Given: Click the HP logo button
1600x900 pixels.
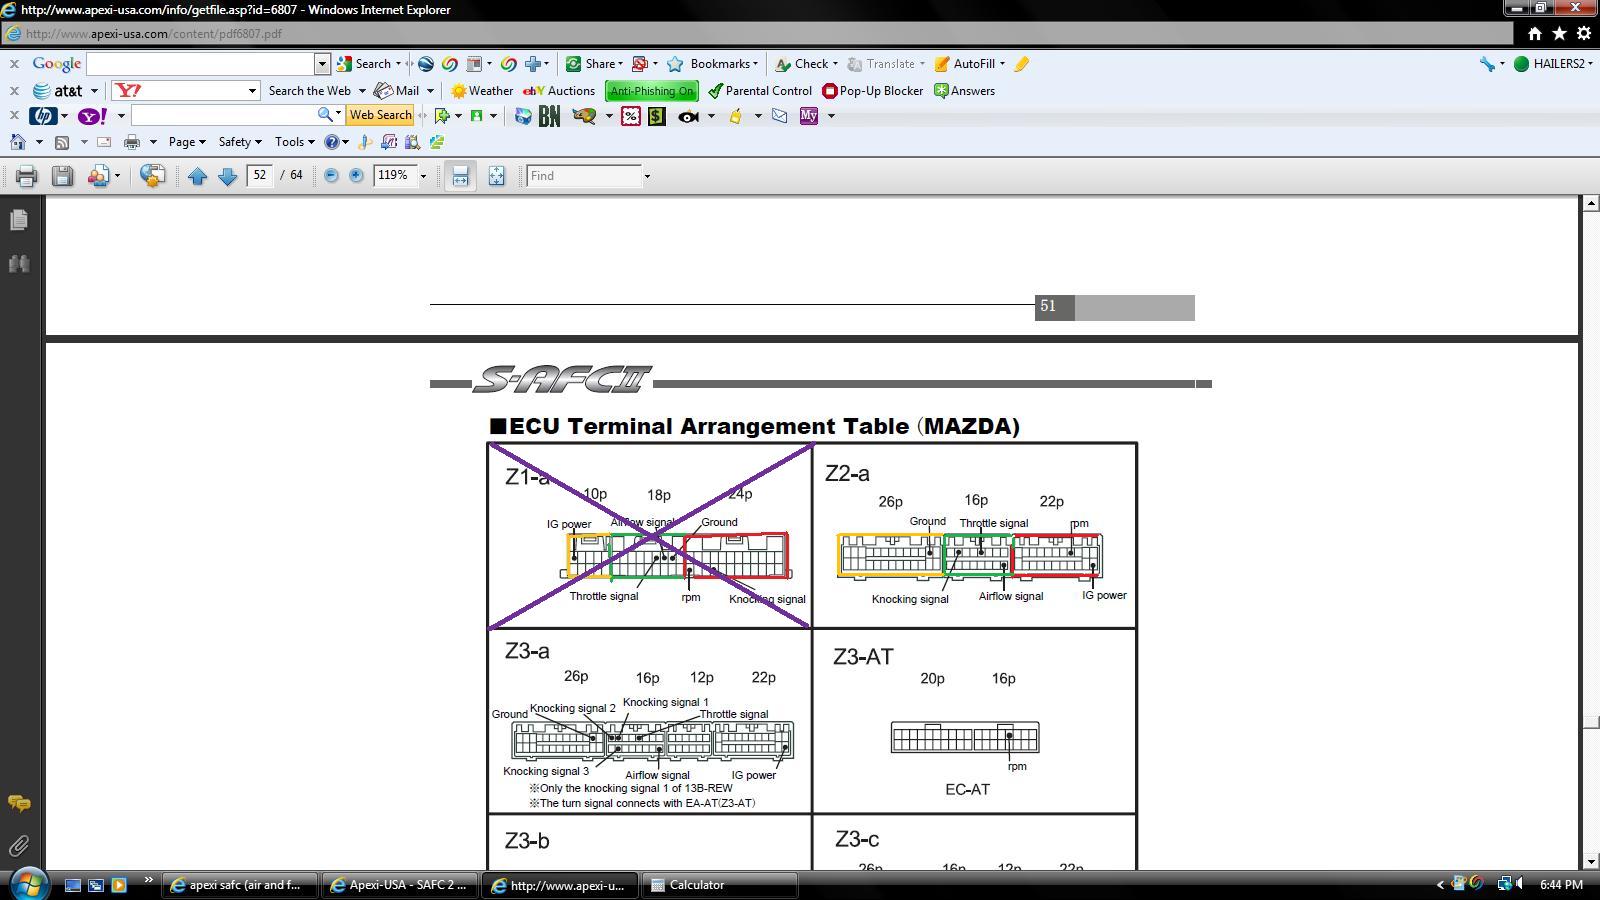Looking at the screenshot, I should click(x=43, y=116).
